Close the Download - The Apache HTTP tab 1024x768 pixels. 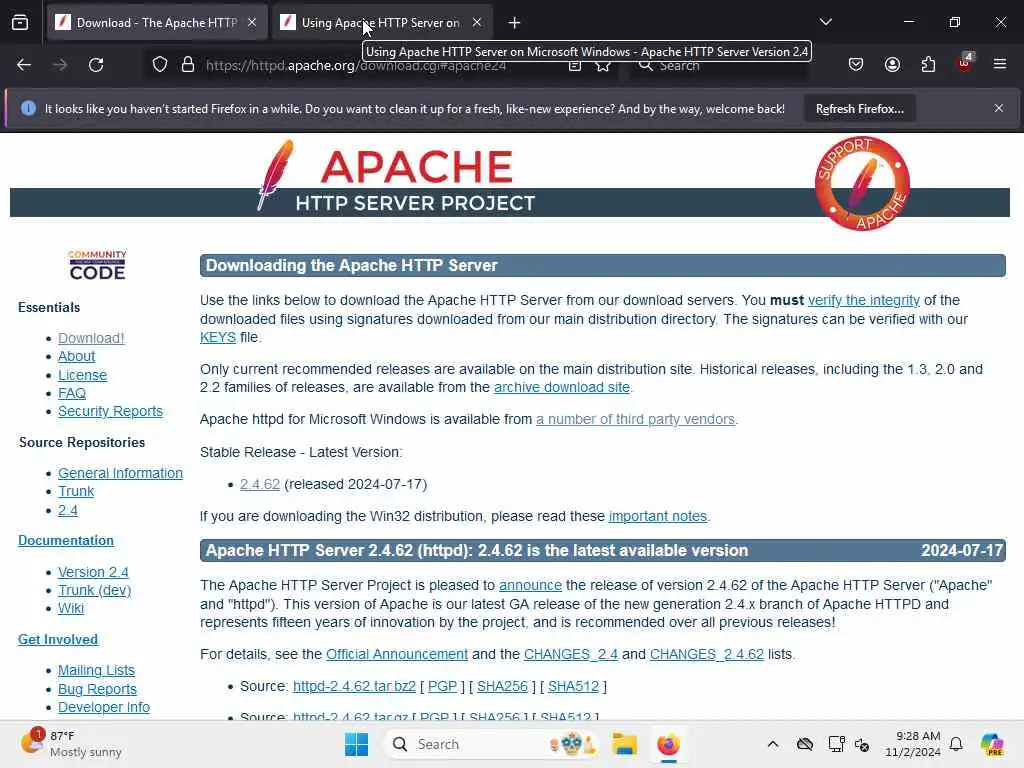coord(252,23)
